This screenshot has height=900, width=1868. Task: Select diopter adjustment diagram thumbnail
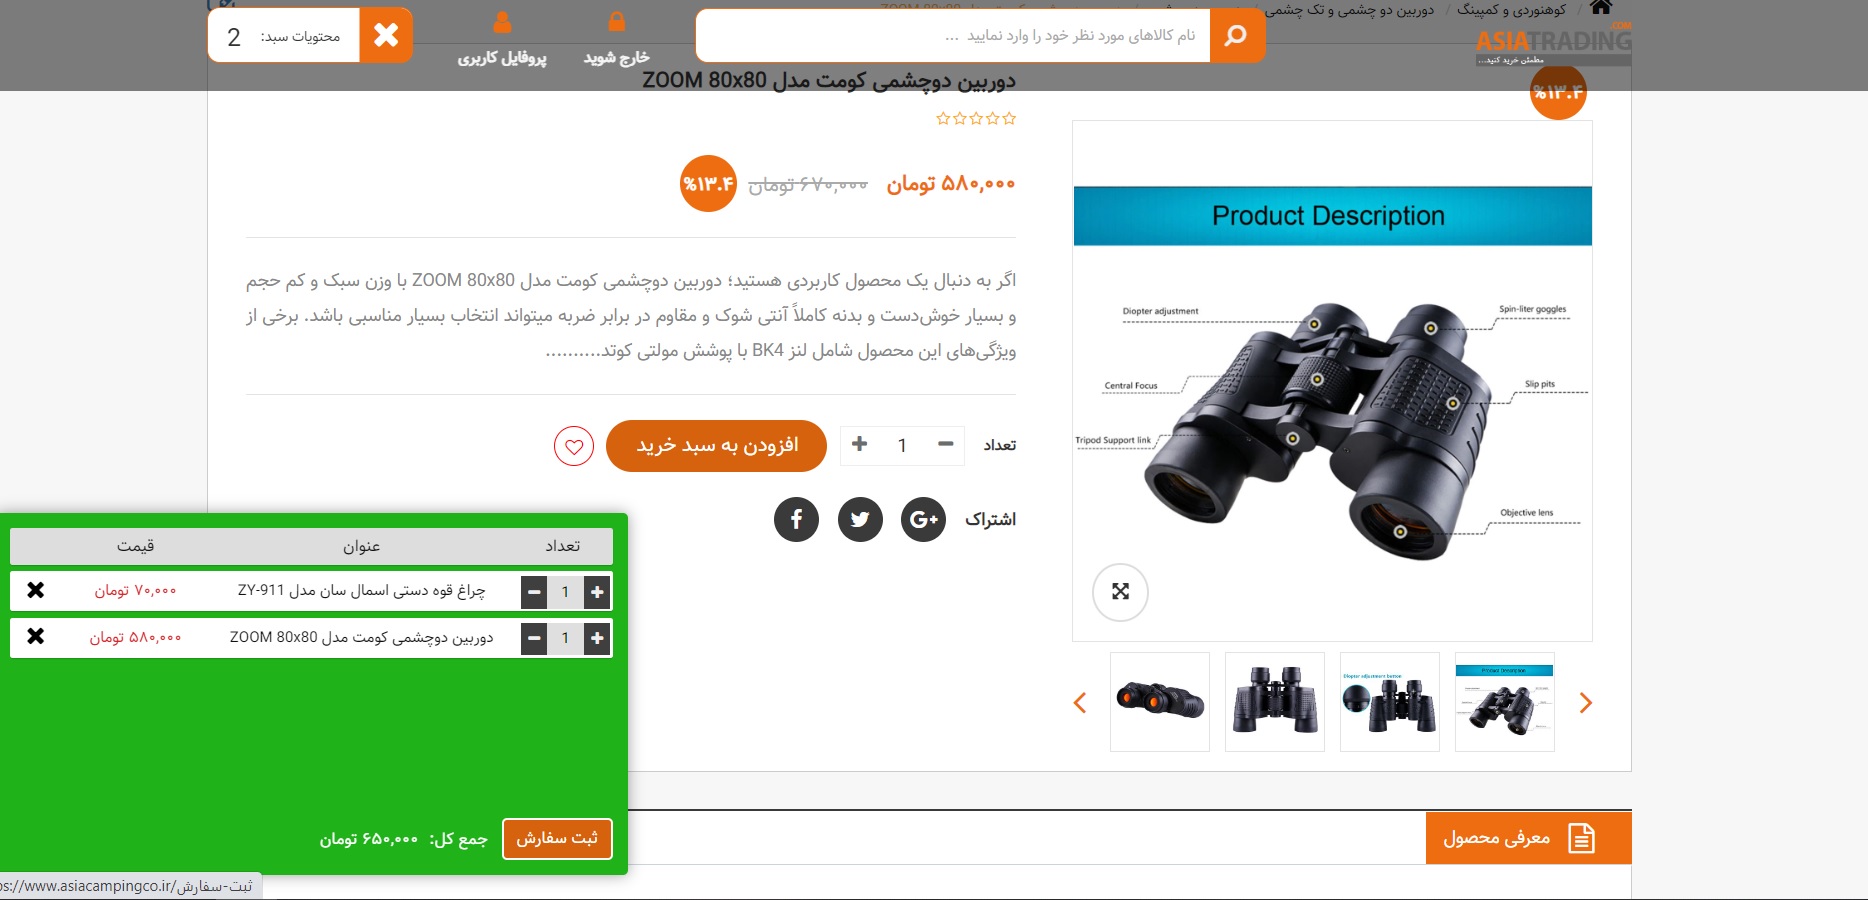coord(1390,702)
